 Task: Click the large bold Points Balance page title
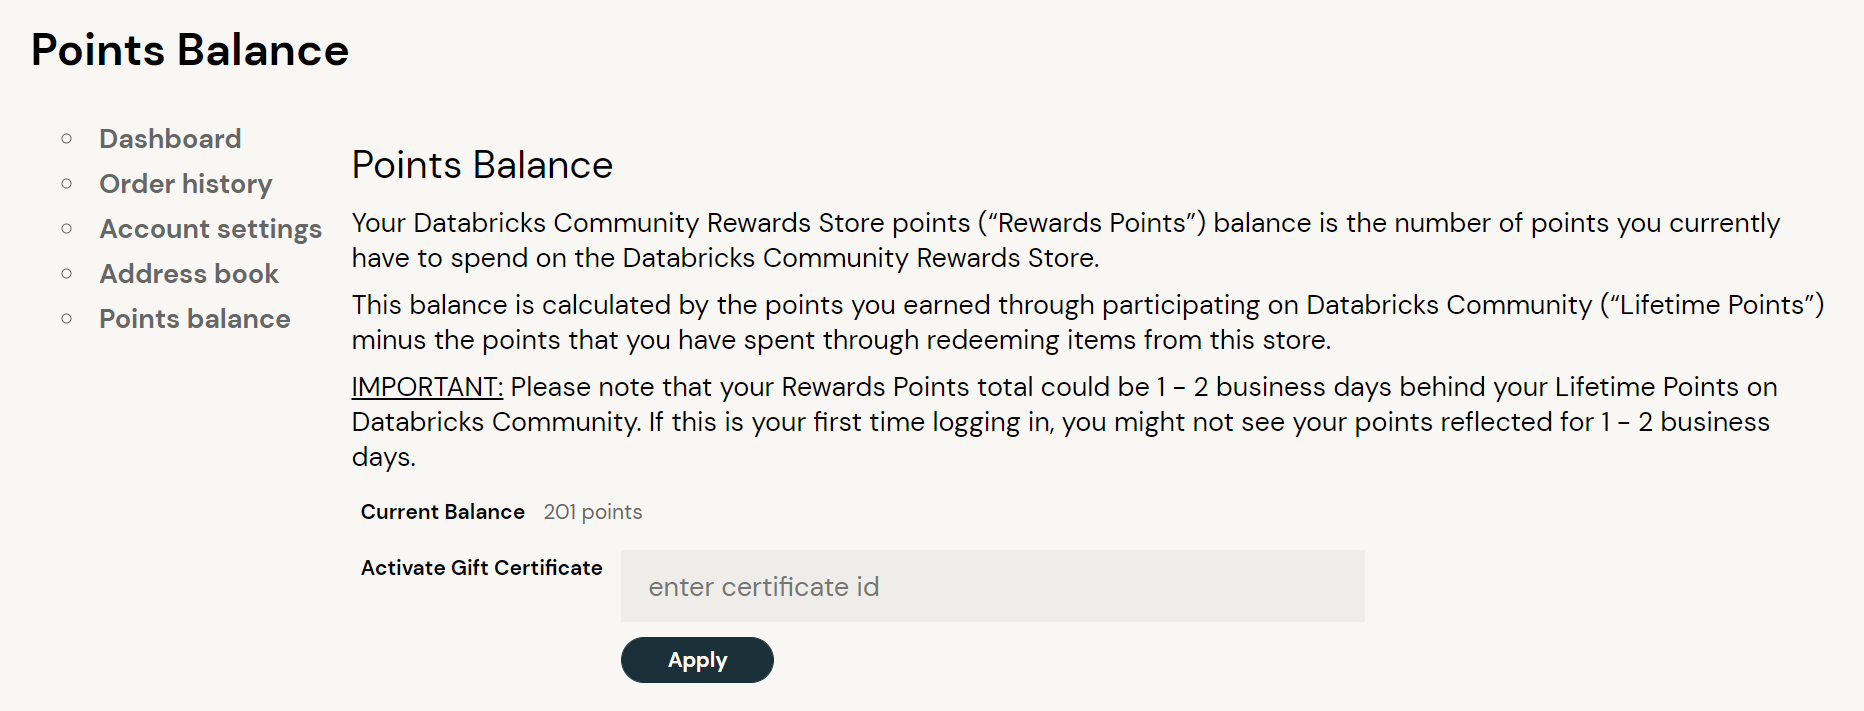pyautogui.click(x=190, y=50)
